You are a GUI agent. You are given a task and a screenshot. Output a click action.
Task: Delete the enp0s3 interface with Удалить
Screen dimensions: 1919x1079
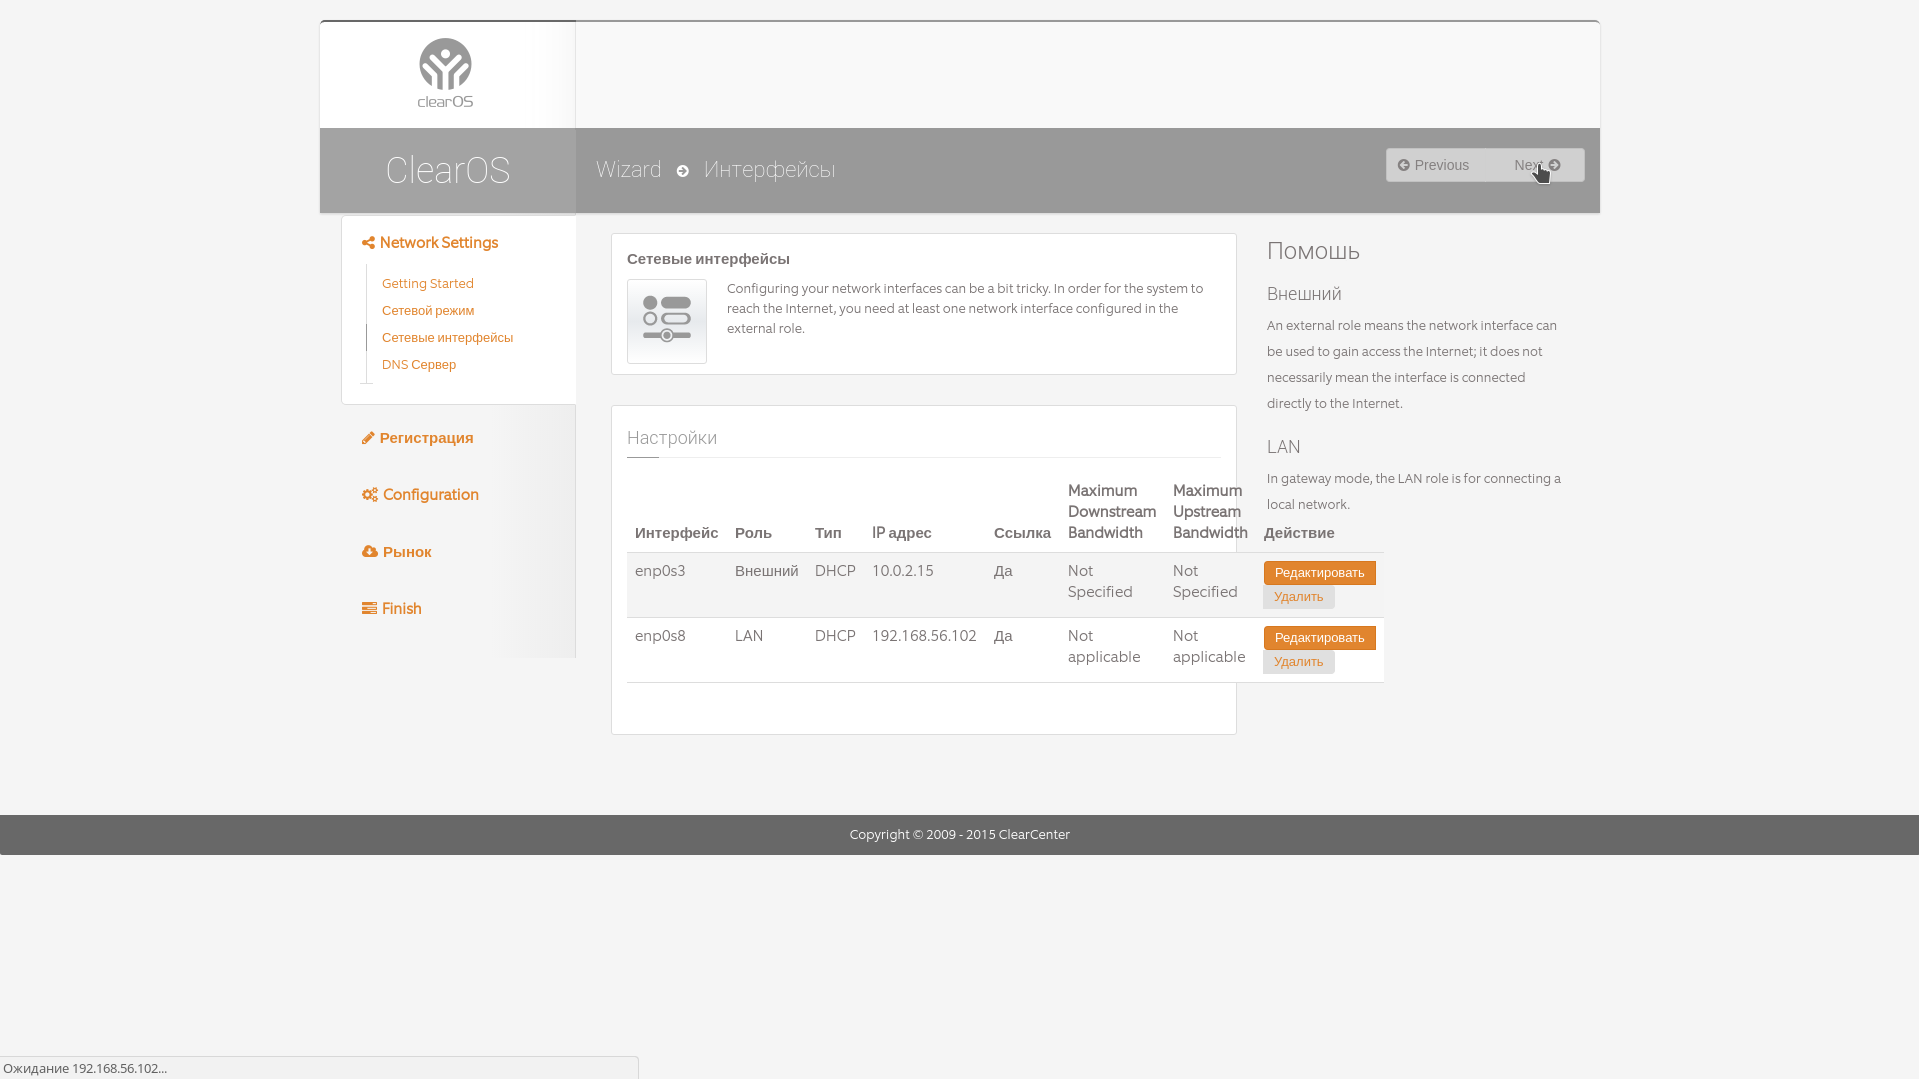pos(1298,597)
